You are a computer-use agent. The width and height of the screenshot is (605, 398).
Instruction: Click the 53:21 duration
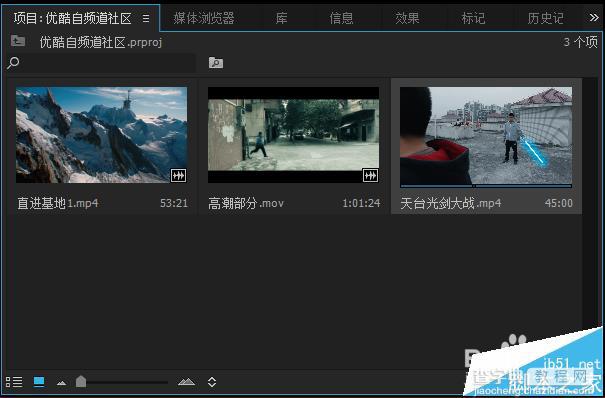(x=174, y=203)
